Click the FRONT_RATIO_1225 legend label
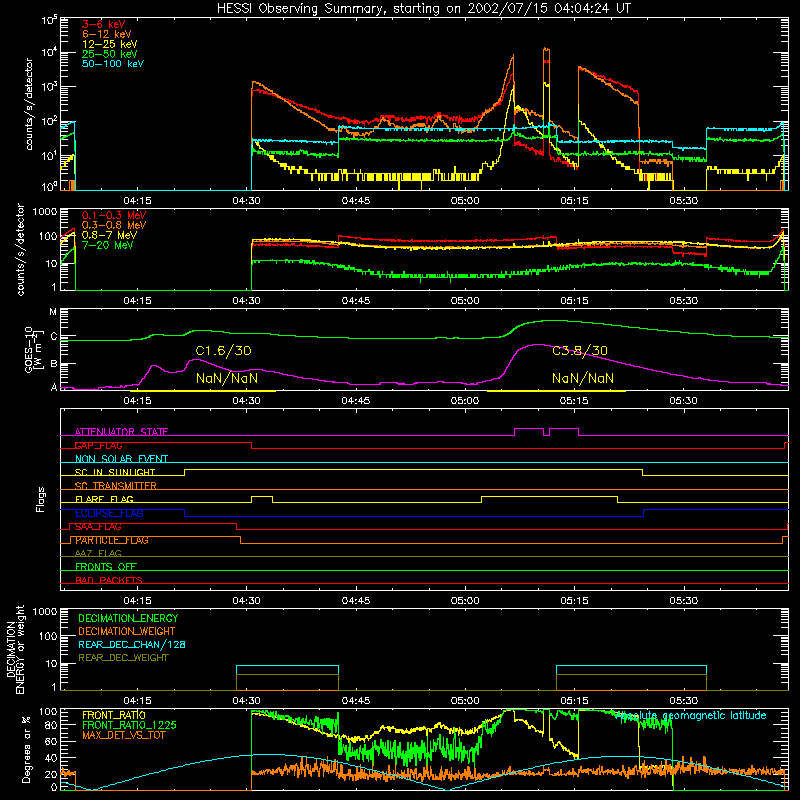800x800 pixels. [129, 726]
